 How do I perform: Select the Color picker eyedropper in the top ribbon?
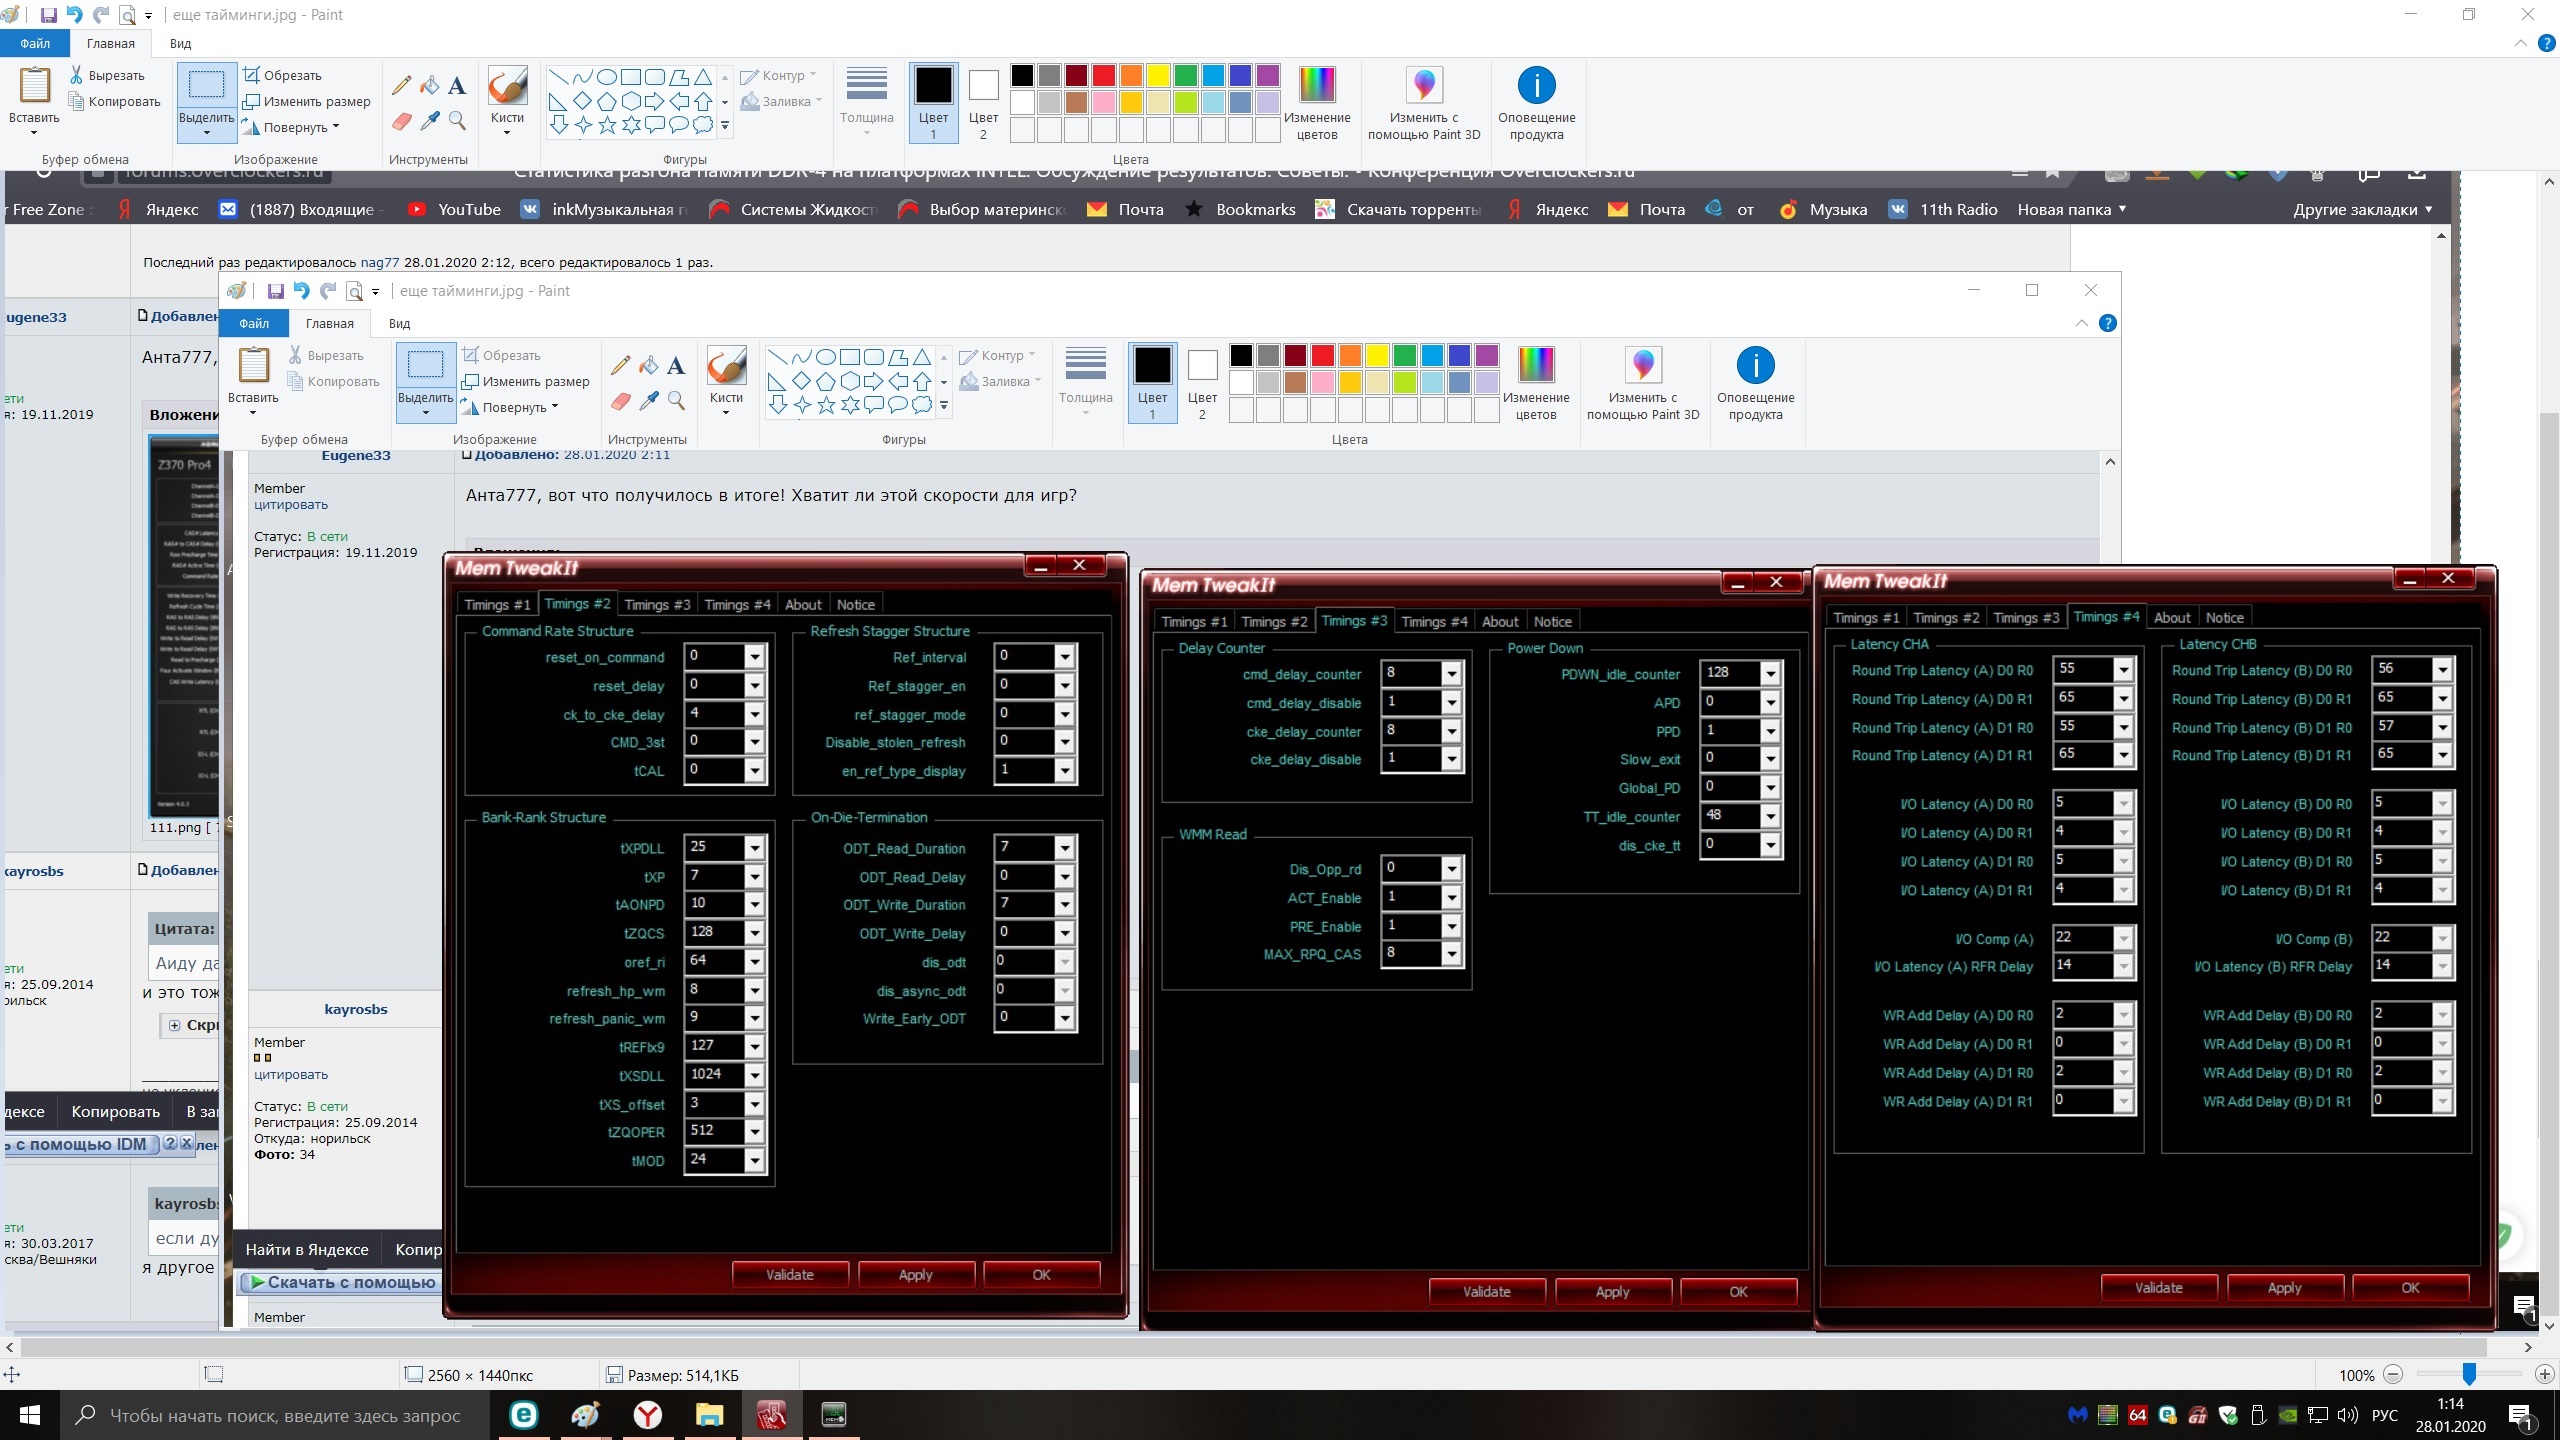430,122
